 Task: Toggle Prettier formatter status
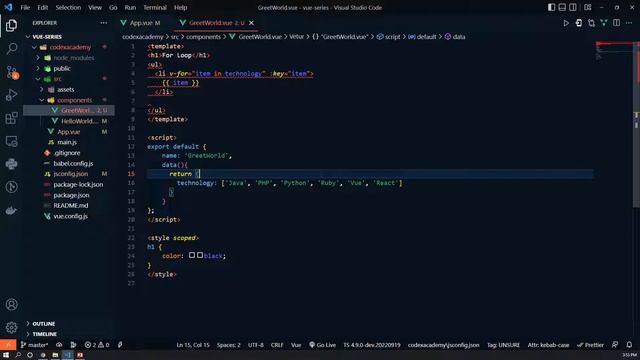(x=590, y=345)
